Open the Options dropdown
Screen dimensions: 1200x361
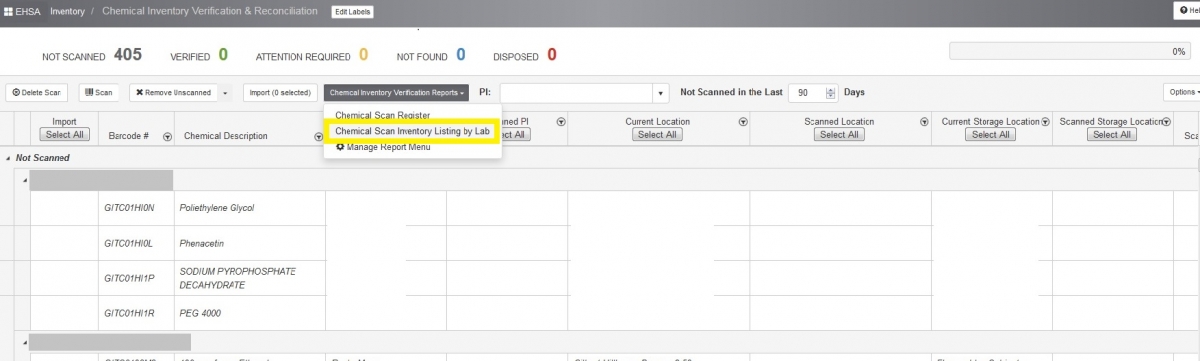[1182, 93]
